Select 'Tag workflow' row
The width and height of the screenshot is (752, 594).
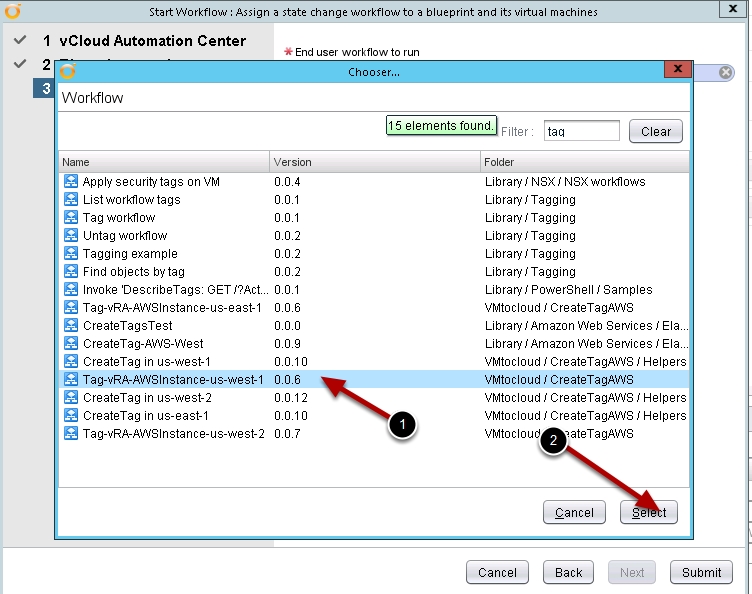pos(374,217)
